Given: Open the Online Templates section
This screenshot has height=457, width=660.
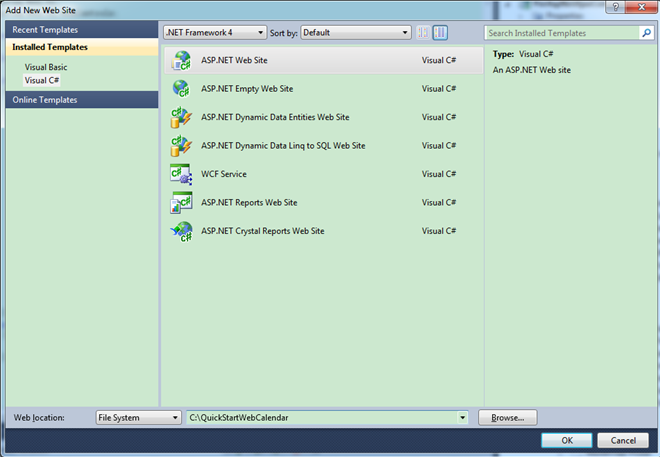Looking at the screenshot, I should click(82, 100).
